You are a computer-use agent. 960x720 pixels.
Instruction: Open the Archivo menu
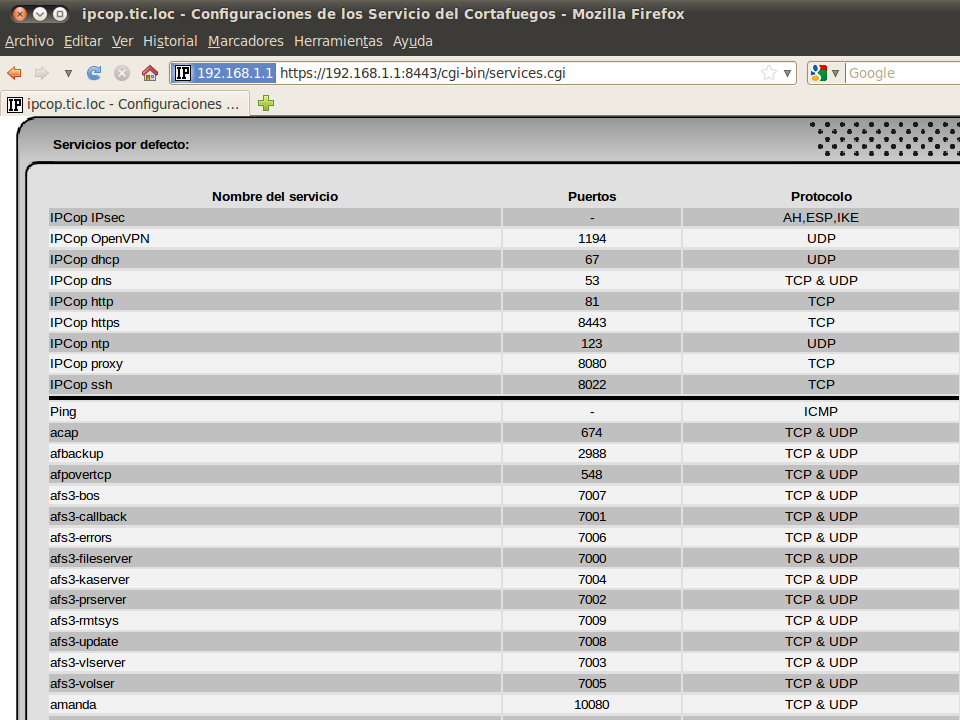tap(29, 41)
